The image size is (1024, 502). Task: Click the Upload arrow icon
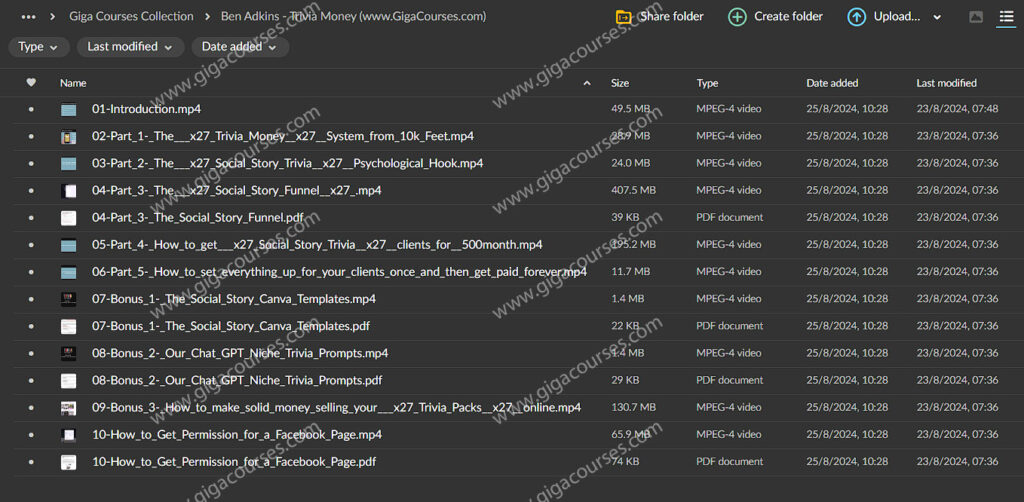point(856,17)
